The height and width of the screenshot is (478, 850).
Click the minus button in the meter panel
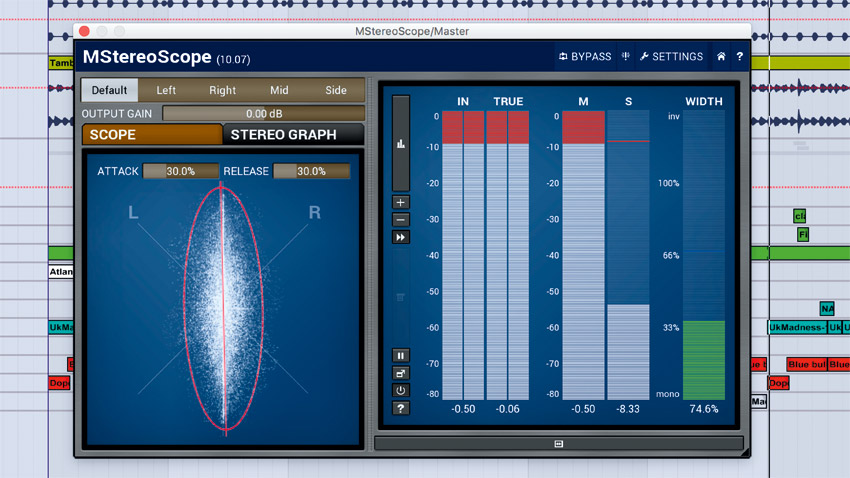[401, 220]
